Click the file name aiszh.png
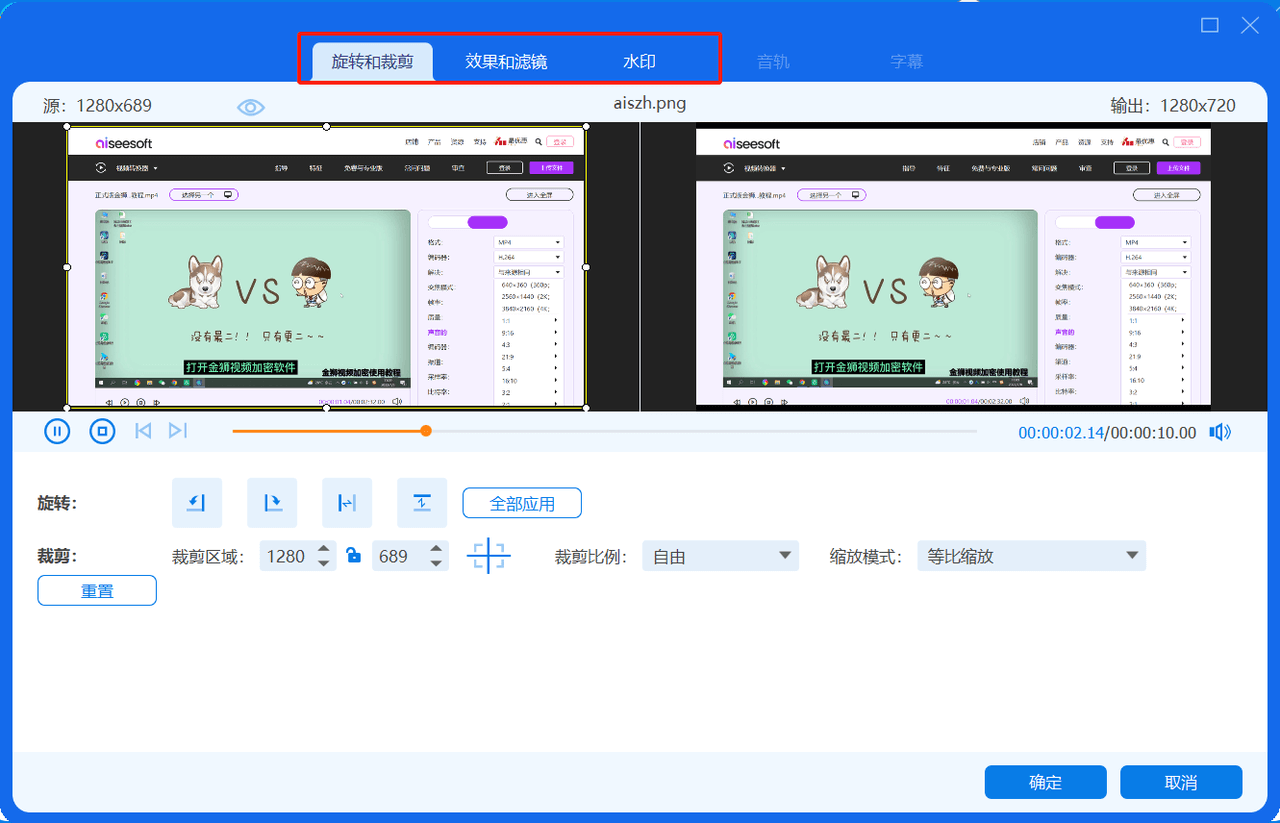This screenshot has height=823, width=1280. click(650, 103)
